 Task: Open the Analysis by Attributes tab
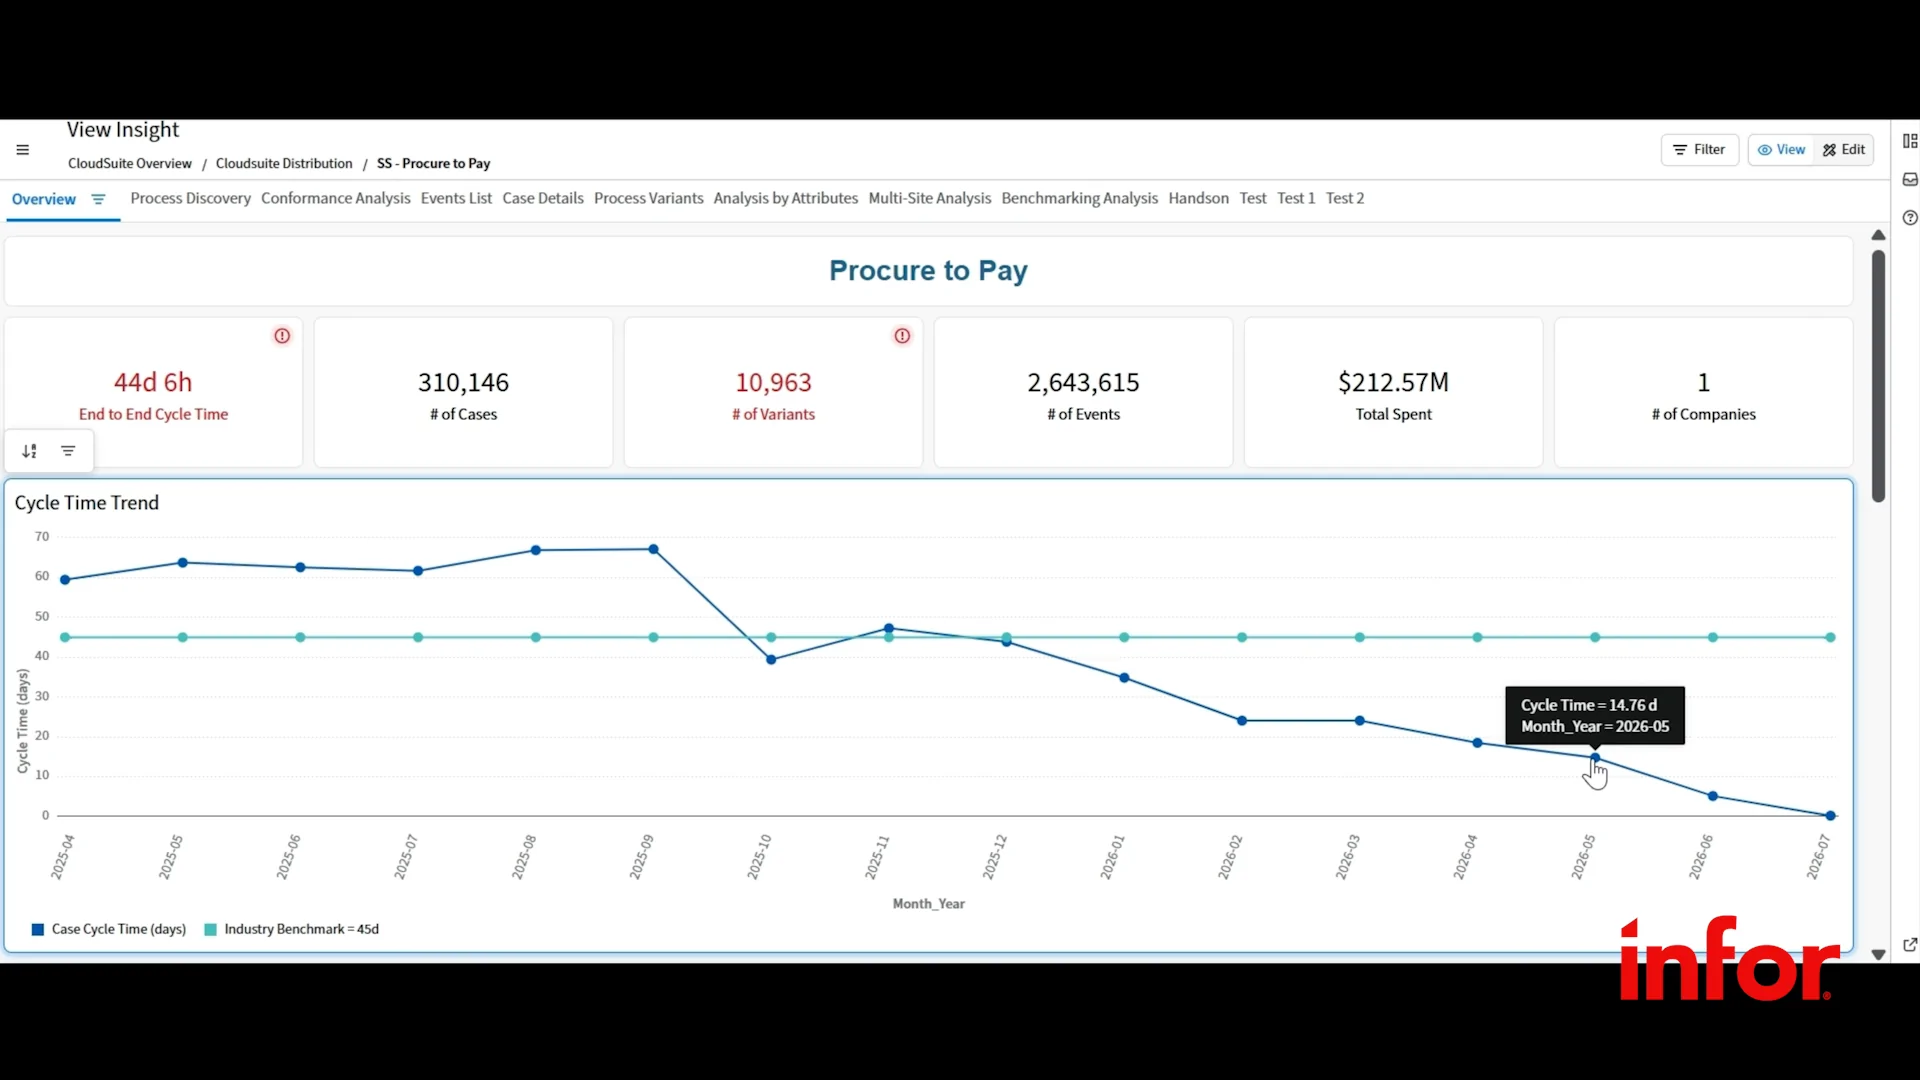click(x=786, y=198)
